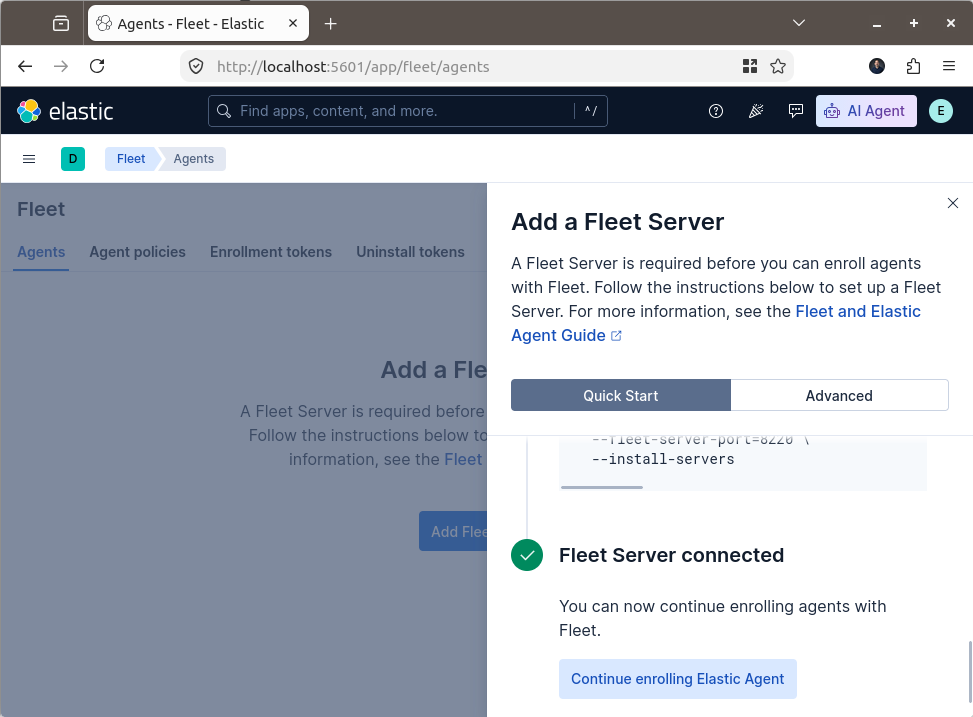The width and height of the screenshot is (973, 717).
Task: Click Continue enrolling Elastic Agent
Action: 678,679
